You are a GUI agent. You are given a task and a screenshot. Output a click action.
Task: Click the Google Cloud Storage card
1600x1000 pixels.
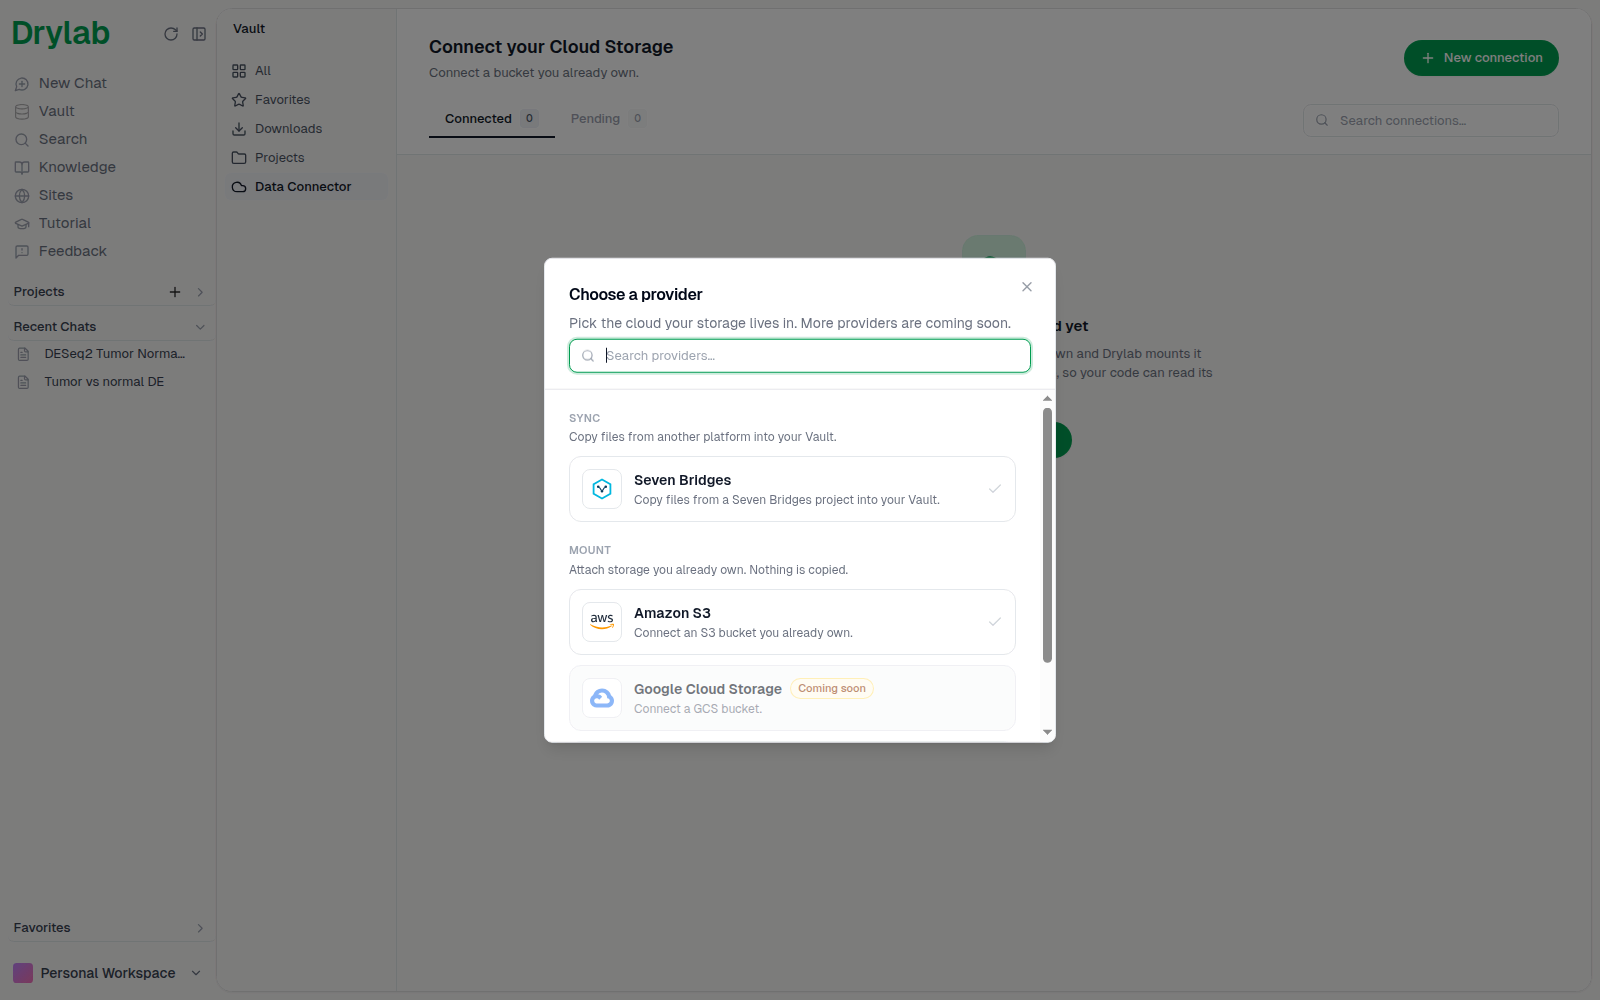(x=792, y=698)
